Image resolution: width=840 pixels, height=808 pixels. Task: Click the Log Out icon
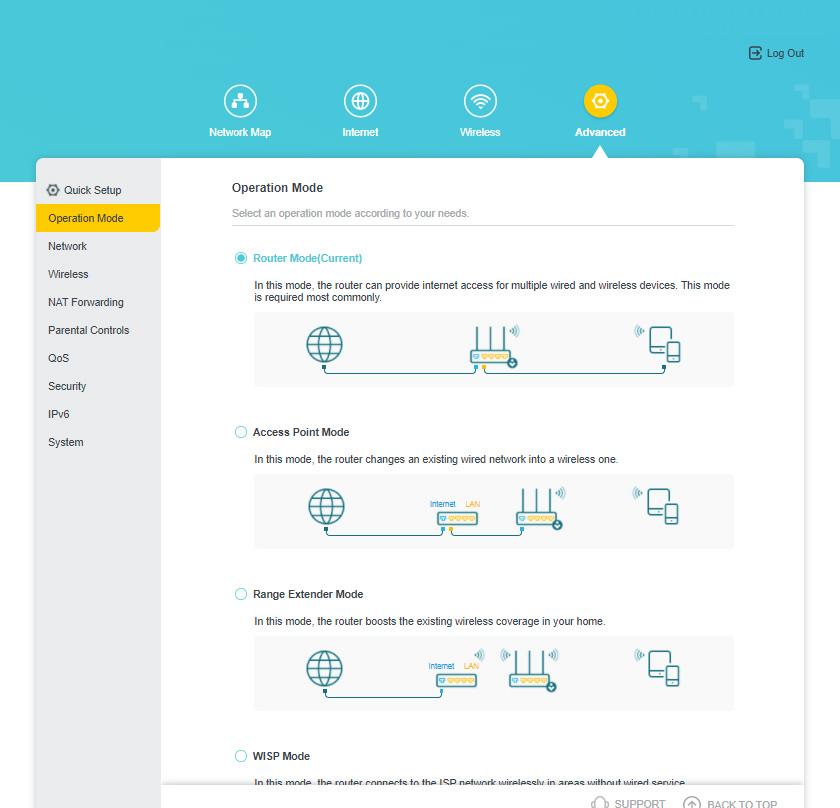click(755, 53)
